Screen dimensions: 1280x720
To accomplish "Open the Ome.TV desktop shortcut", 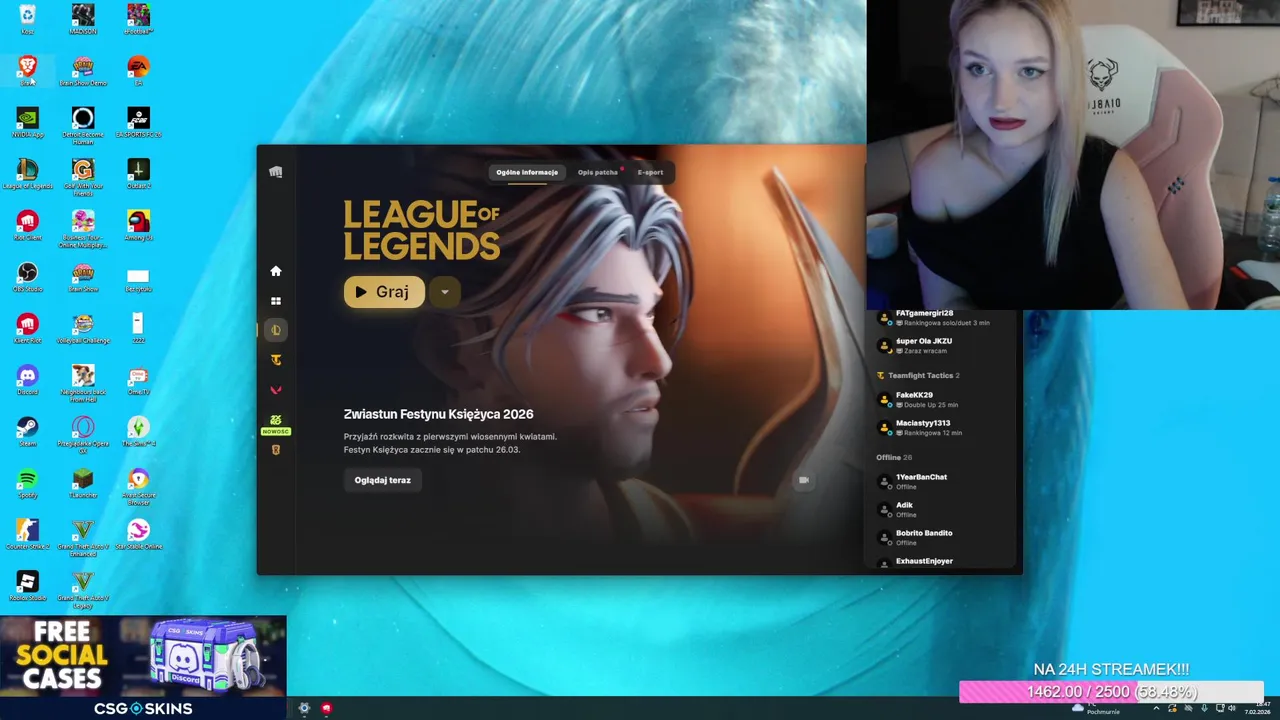I will (x=138, y=380).
